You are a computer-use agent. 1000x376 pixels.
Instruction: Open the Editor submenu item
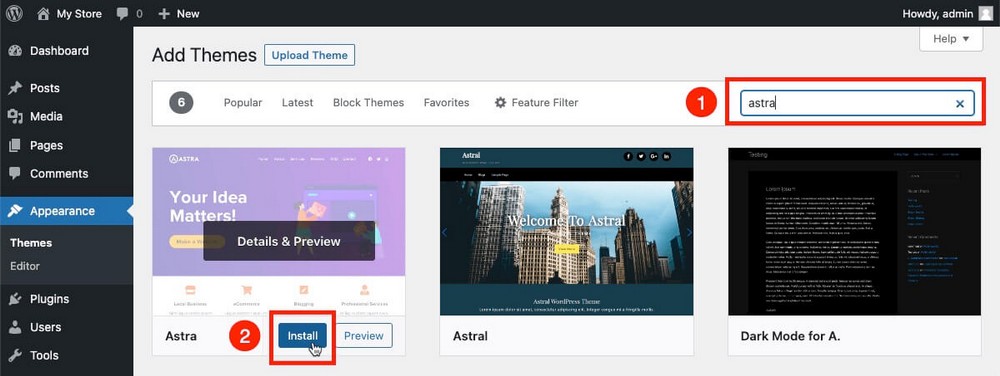(x=25, y=266)
